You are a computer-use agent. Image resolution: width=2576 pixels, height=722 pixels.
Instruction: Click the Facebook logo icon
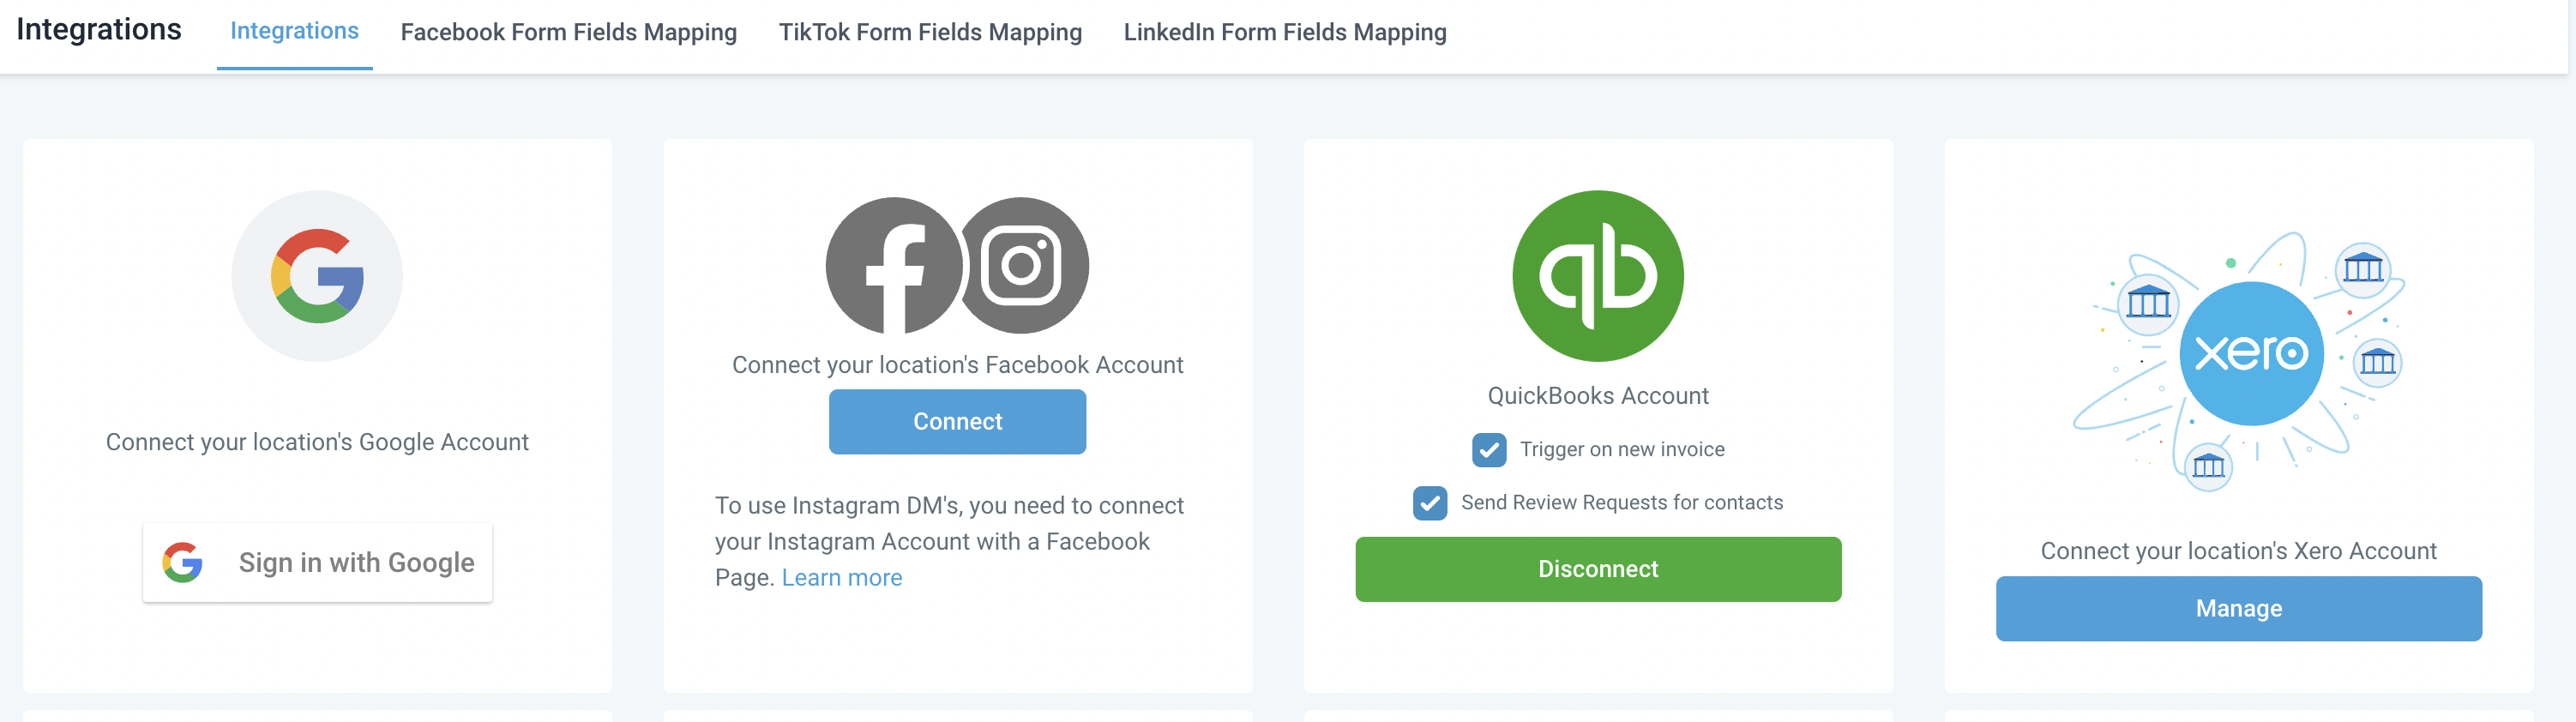point(894,265)
